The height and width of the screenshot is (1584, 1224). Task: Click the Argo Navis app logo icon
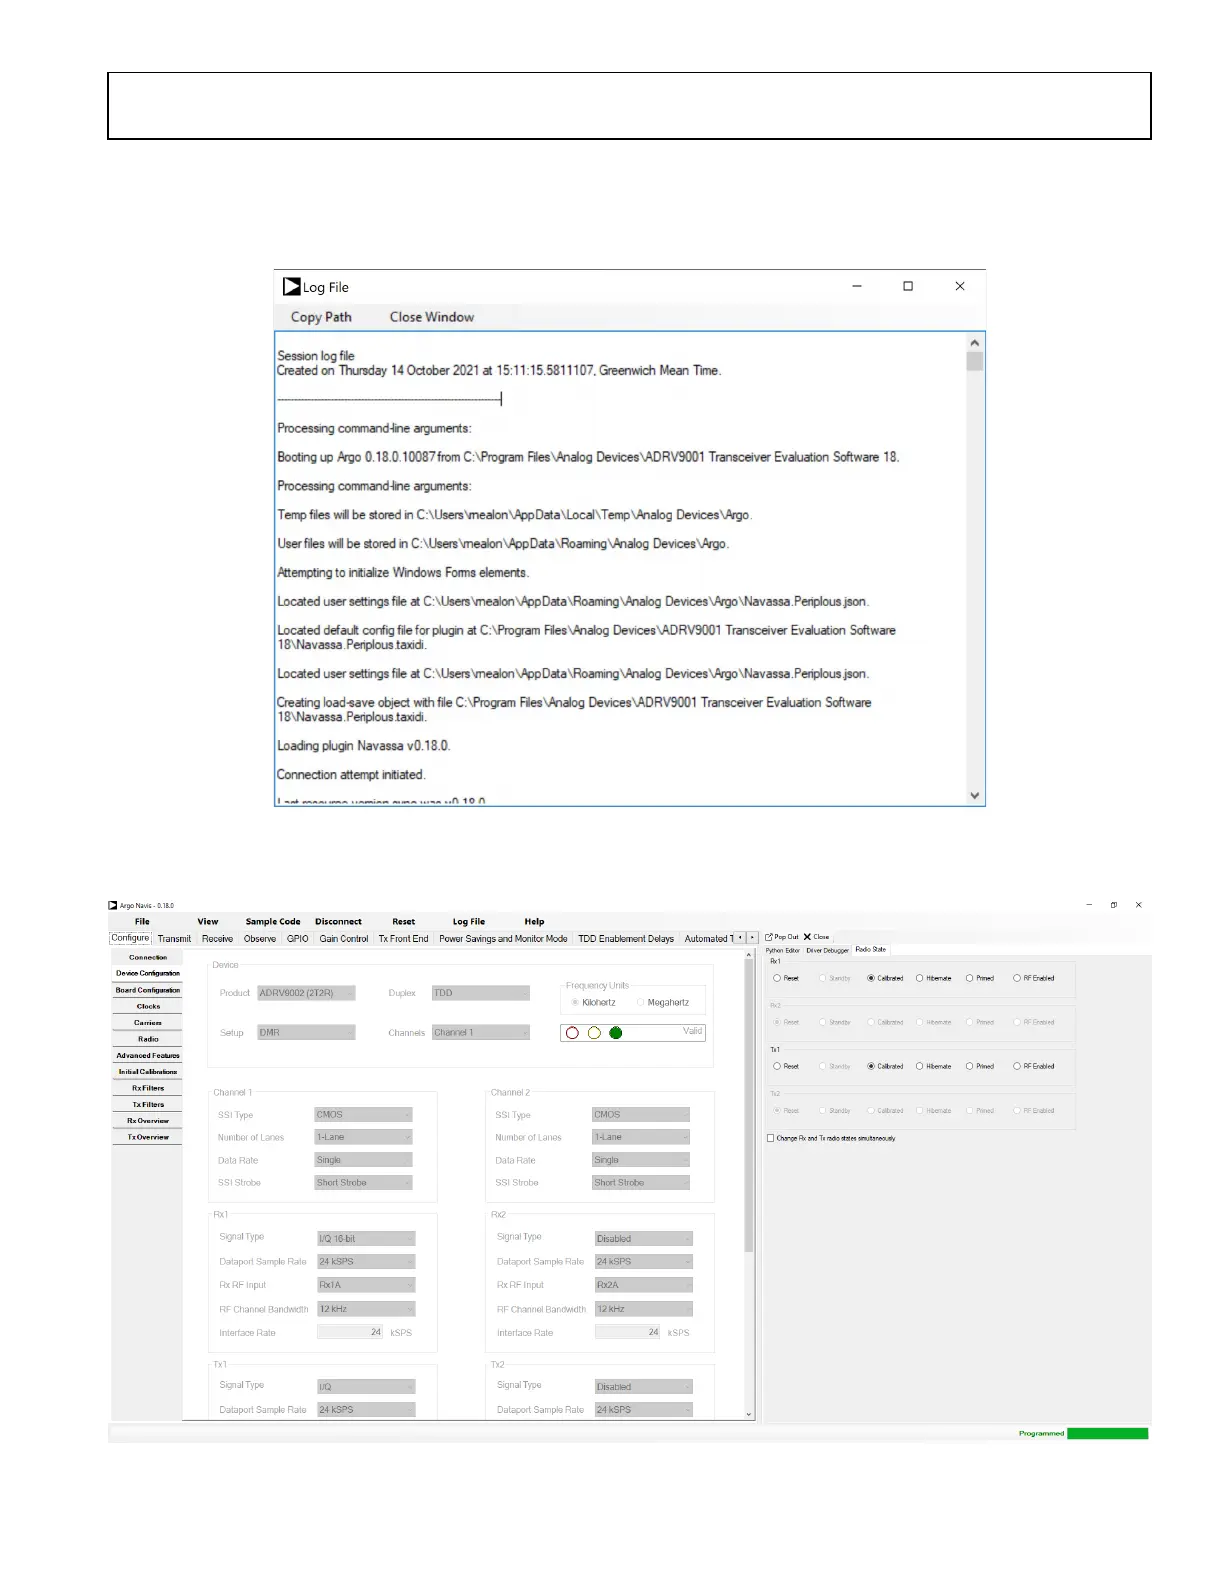113,905
